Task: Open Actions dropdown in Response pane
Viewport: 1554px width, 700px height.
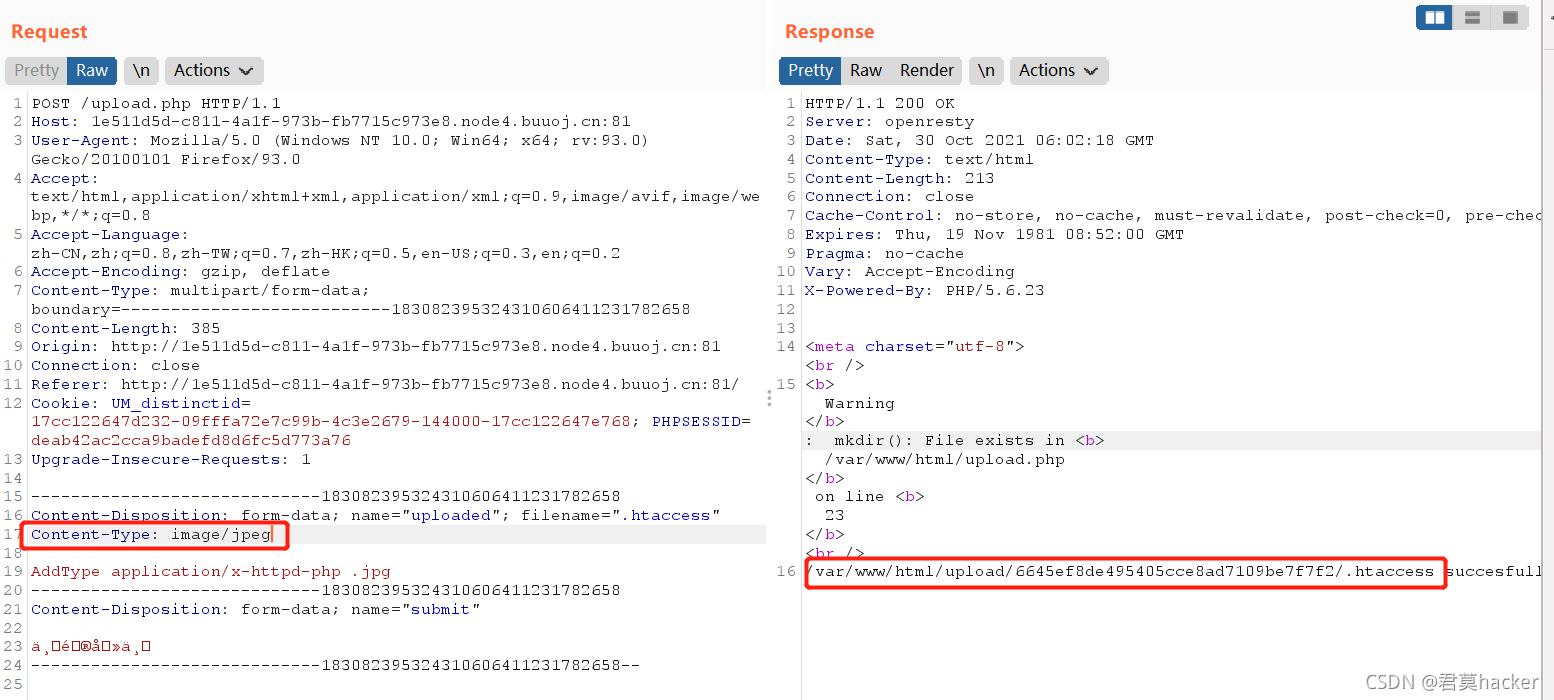Action: coord(1059,70)
